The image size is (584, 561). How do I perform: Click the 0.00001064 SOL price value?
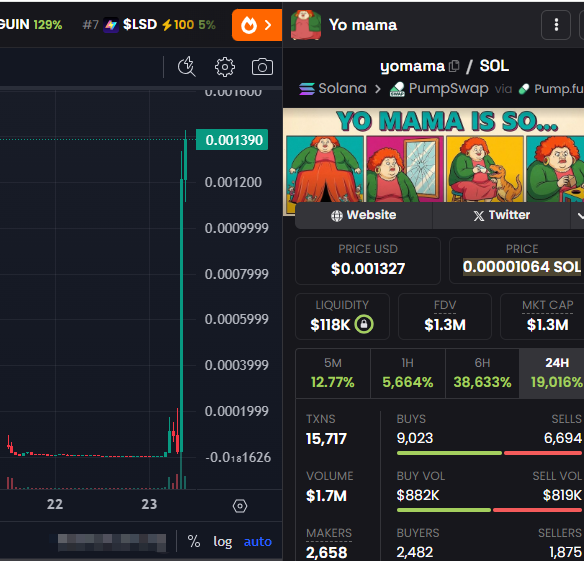tap(522, 267)
